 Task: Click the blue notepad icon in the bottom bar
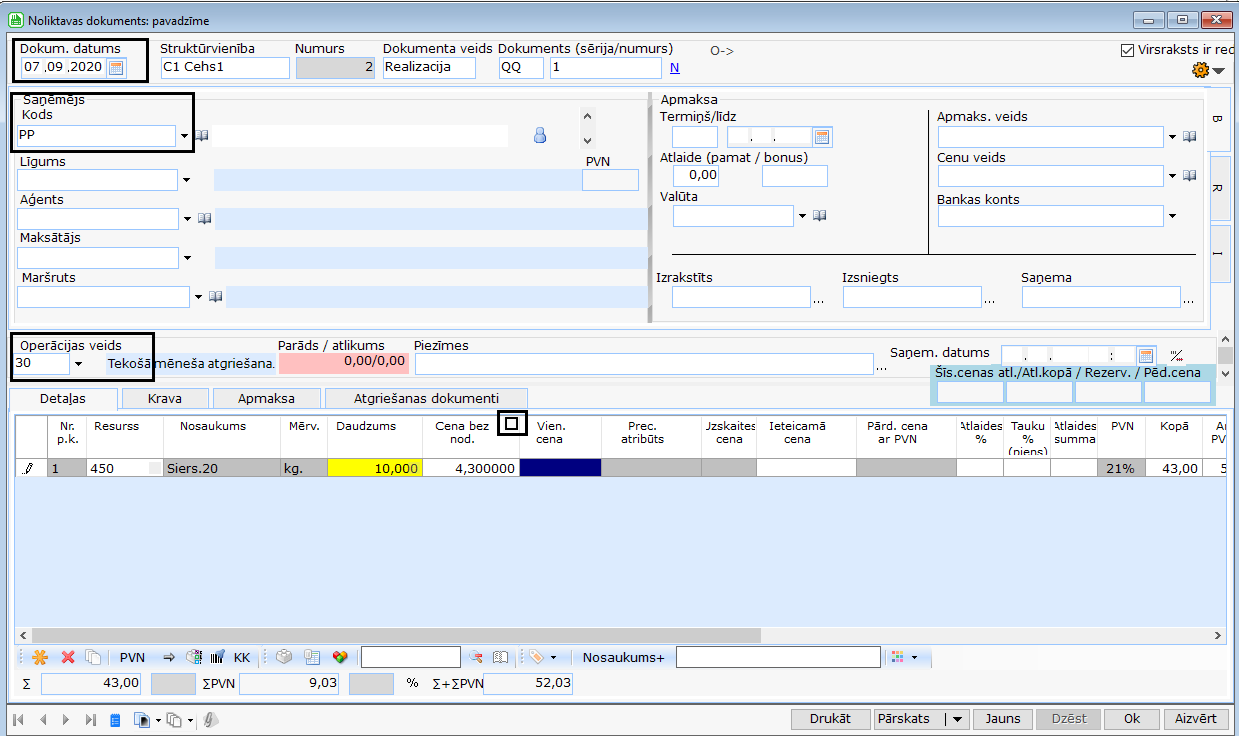pyautogui.click(x=115, y=719)
